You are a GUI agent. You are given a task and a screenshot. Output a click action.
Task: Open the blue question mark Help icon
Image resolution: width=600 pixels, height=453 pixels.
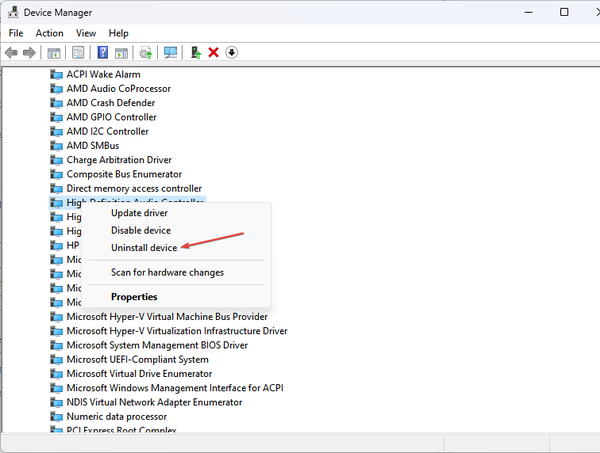[x=102, y=52]
